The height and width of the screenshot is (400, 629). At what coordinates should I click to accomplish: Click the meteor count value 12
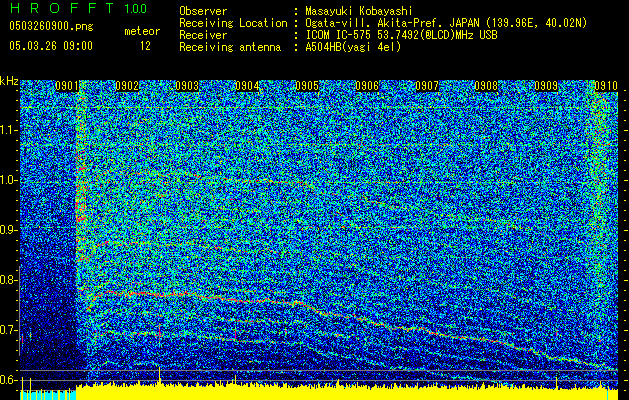pyautogui.click(x=145, y=46)
